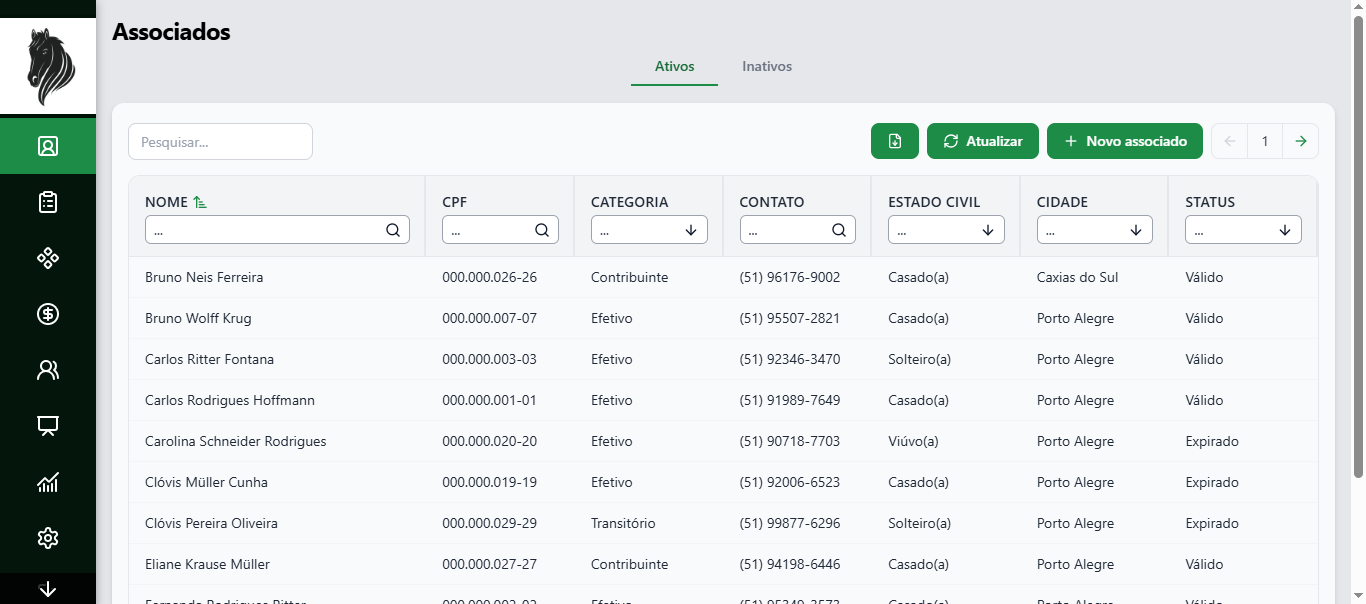
Task: Click CPF 000.000.026-26
Action: 490,277
